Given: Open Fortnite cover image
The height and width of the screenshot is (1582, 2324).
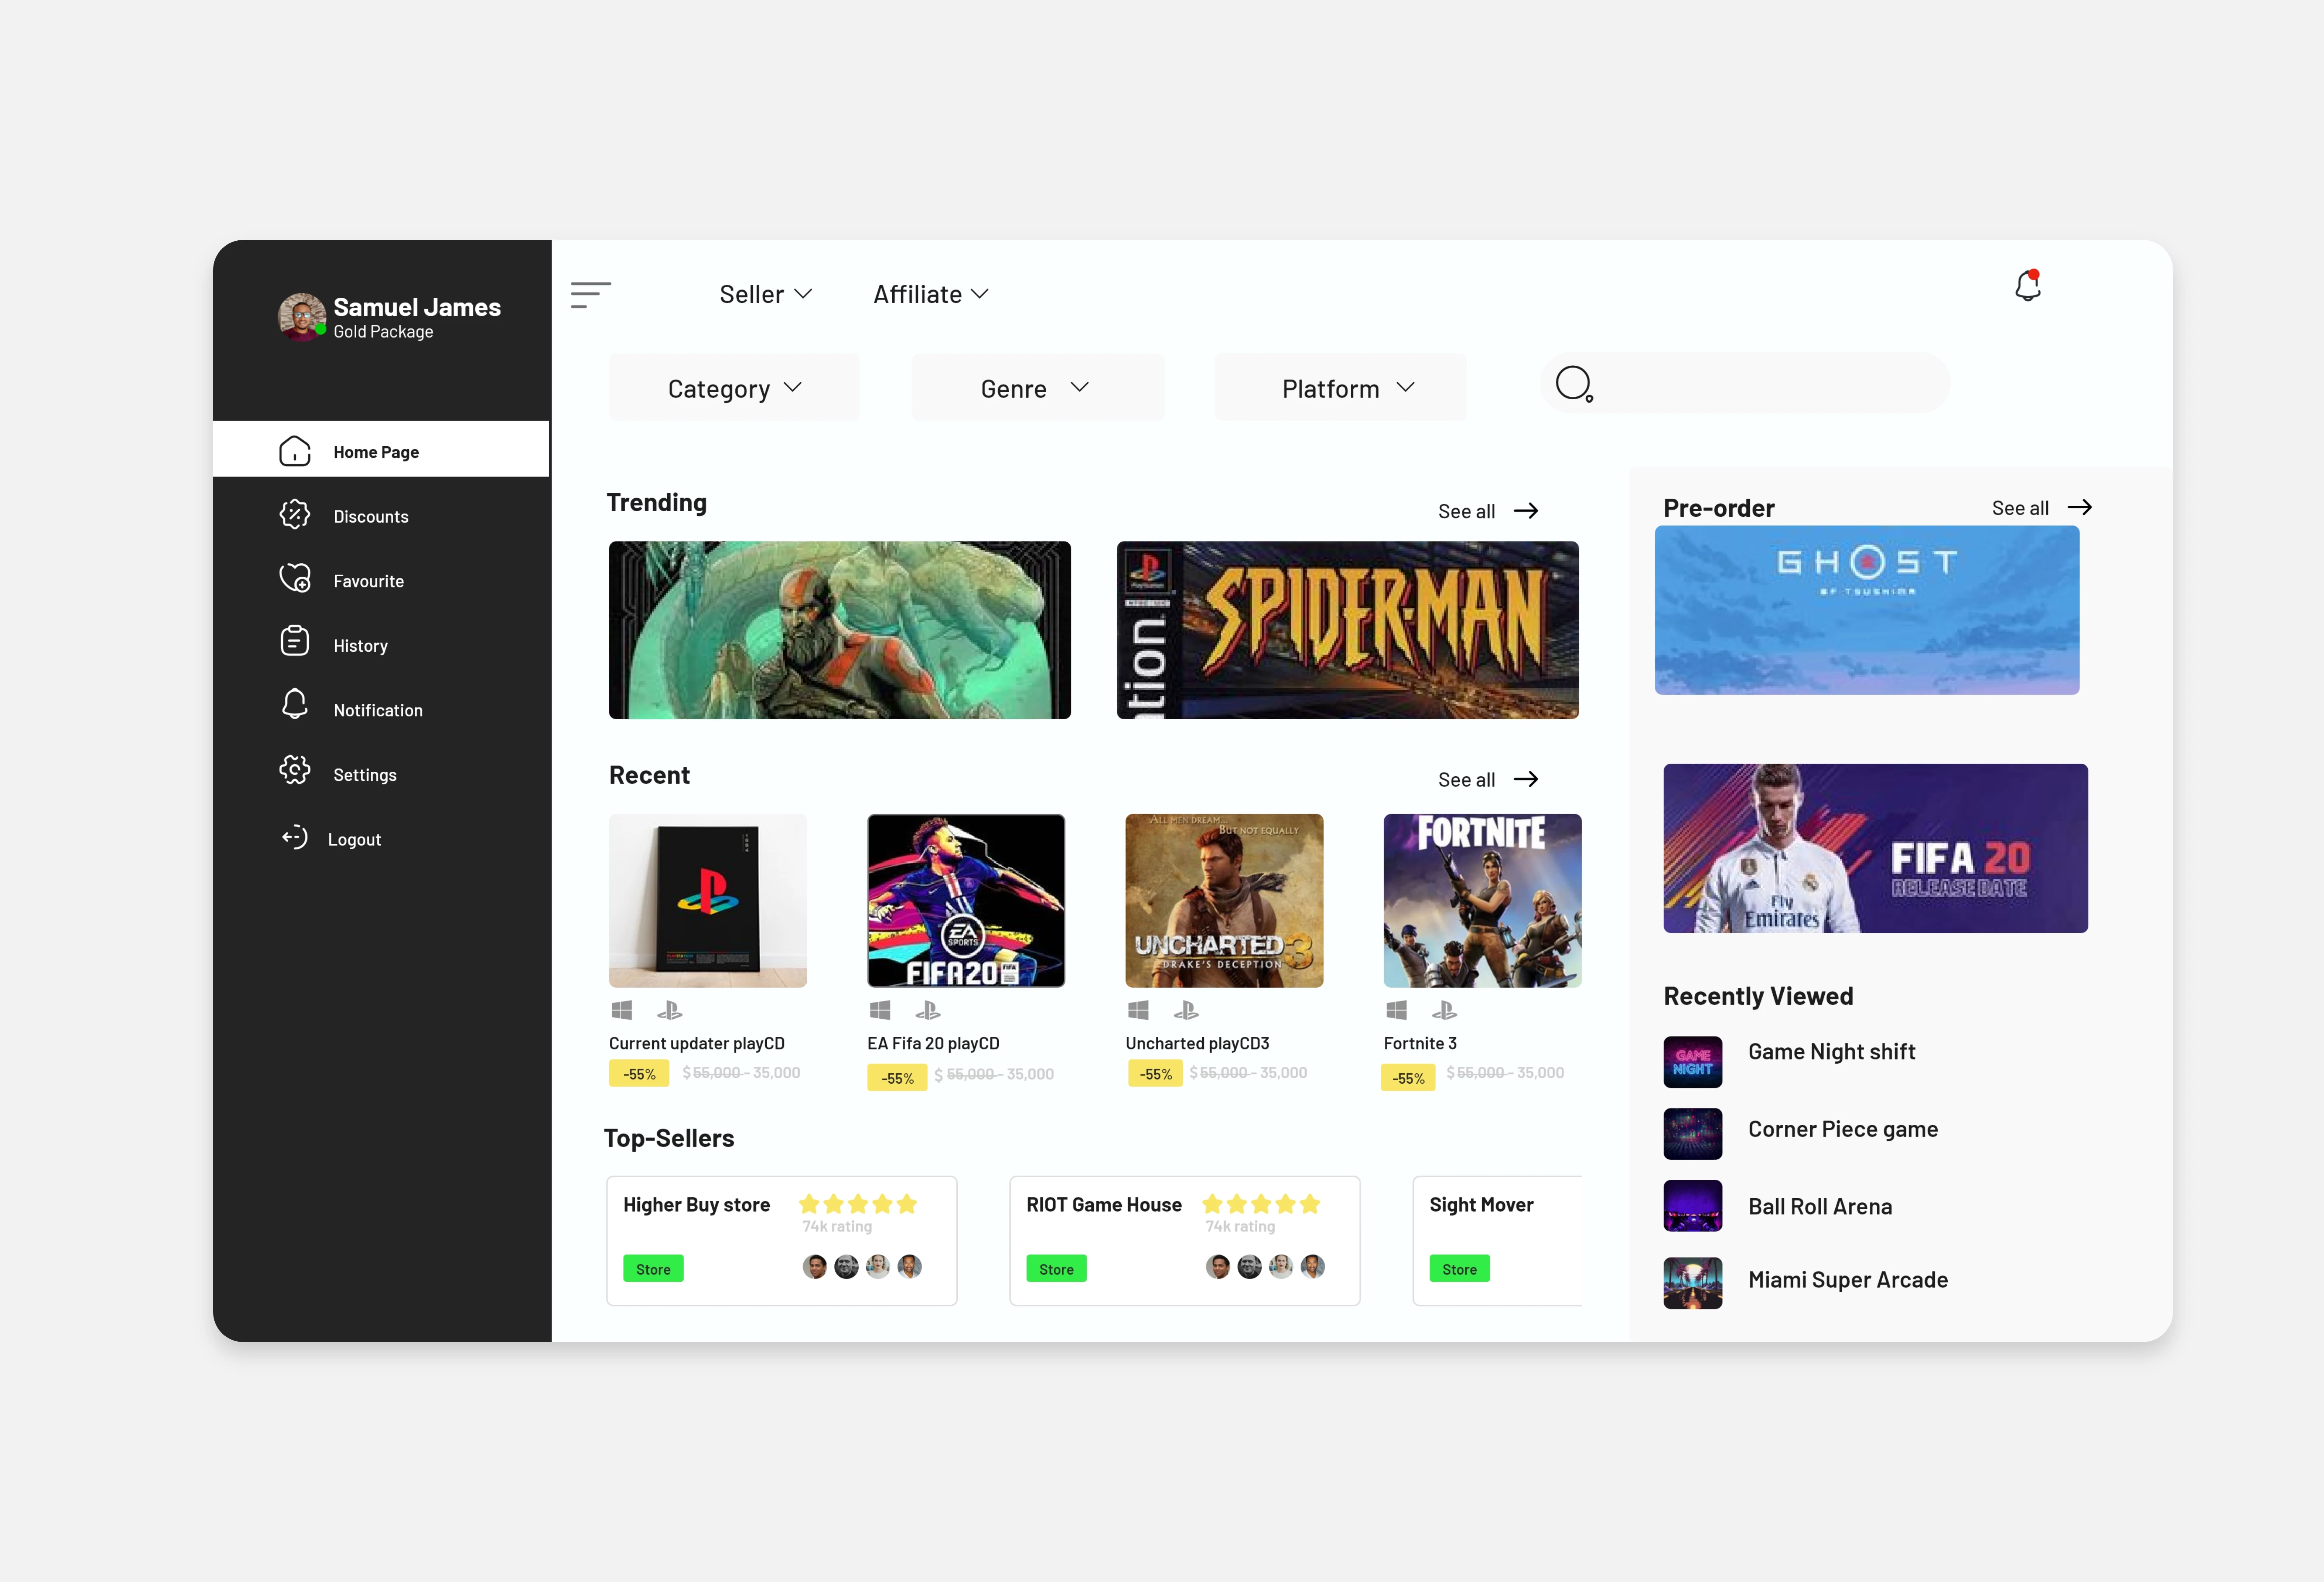Looking at the screenshot, I should tap(1483, 900).
